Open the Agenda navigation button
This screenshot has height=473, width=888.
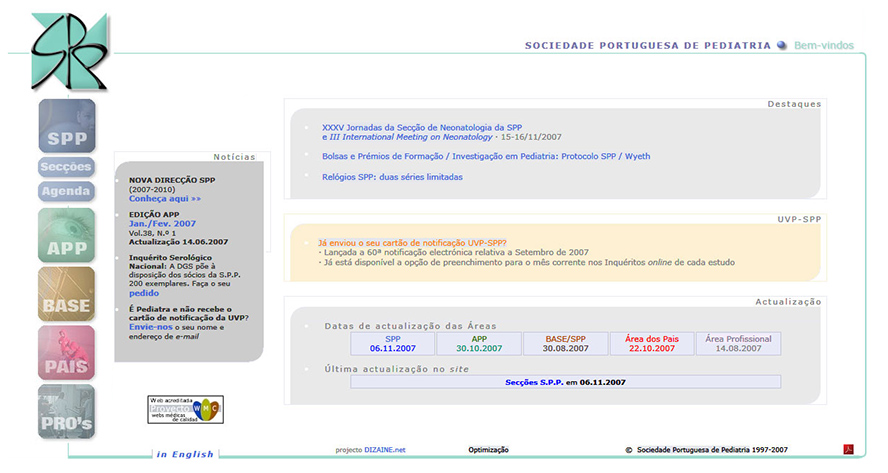[66, 191]
